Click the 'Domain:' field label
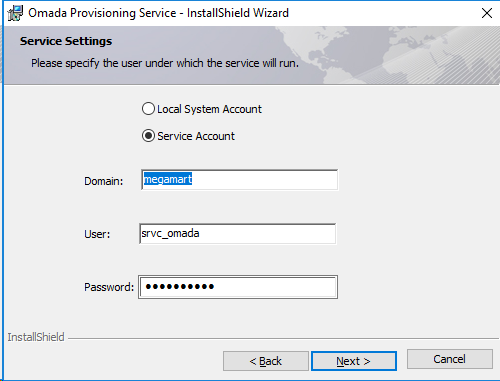500x381 pixels. pos(104,181)
